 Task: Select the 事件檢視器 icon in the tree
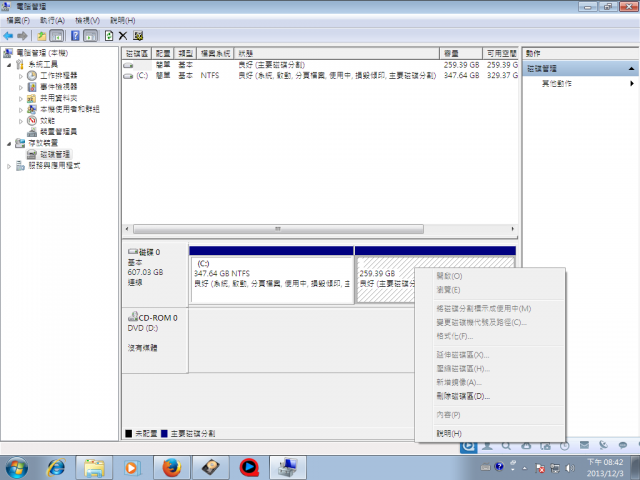(32, 87)
